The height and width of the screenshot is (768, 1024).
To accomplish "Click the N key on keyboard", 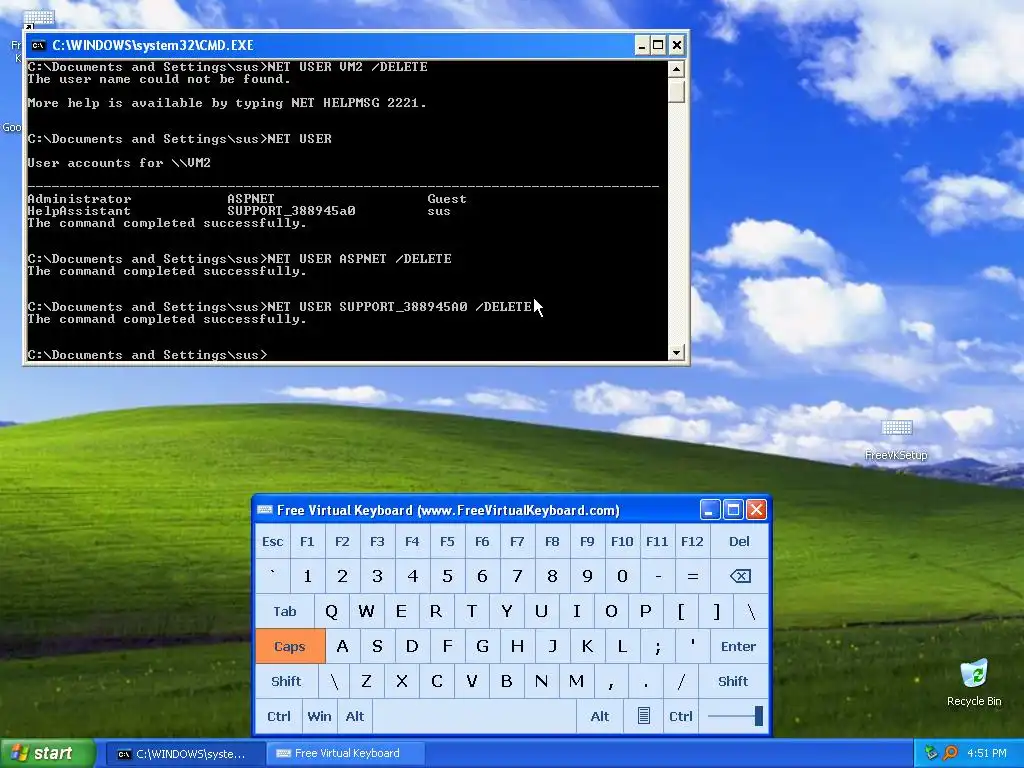I will click(541, 681).
